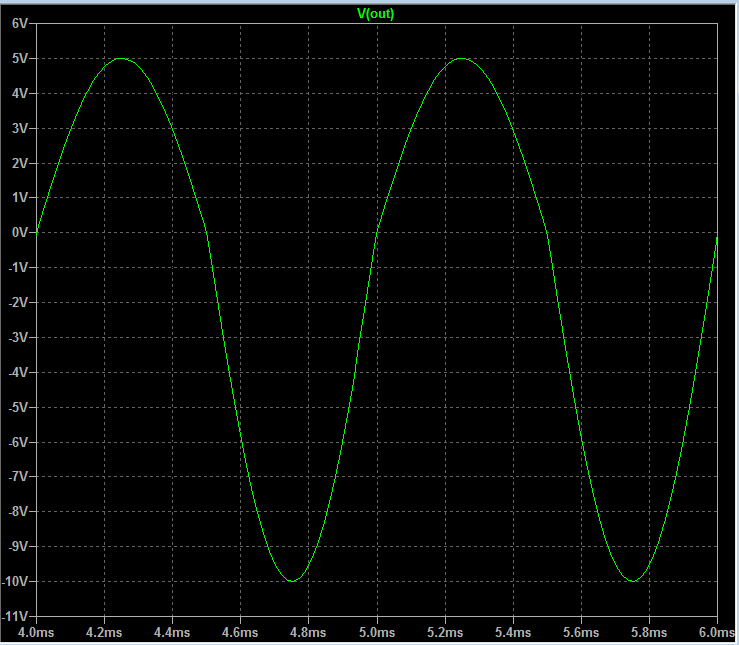Click the 6.0ms time axis label
This screenshot has width=739, height=645.
click(x=717, y=632)
